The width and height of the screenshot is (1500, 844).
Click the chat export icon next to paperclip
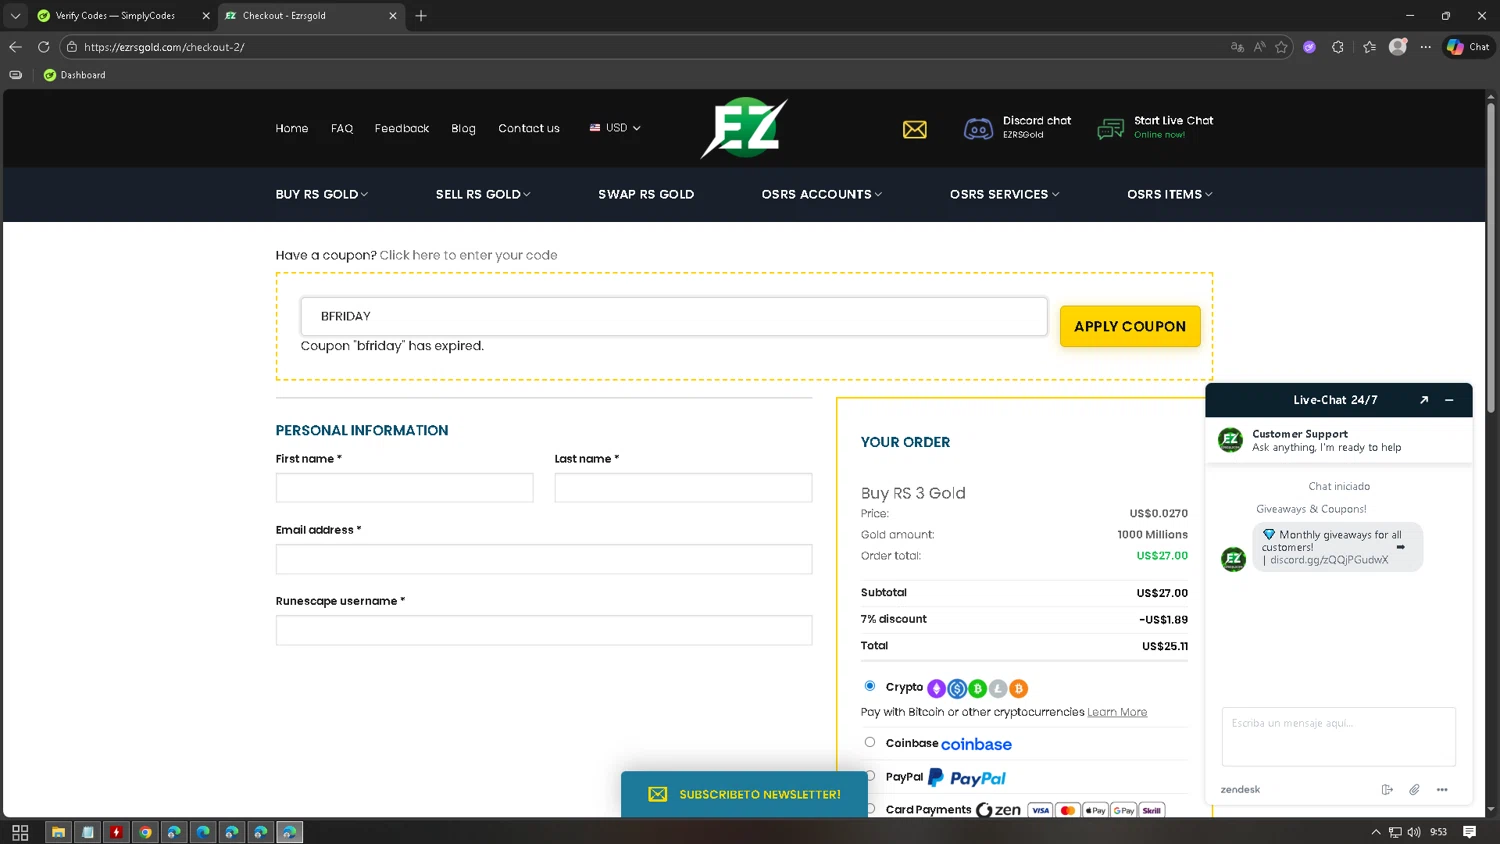click(x=1387, y=790)
